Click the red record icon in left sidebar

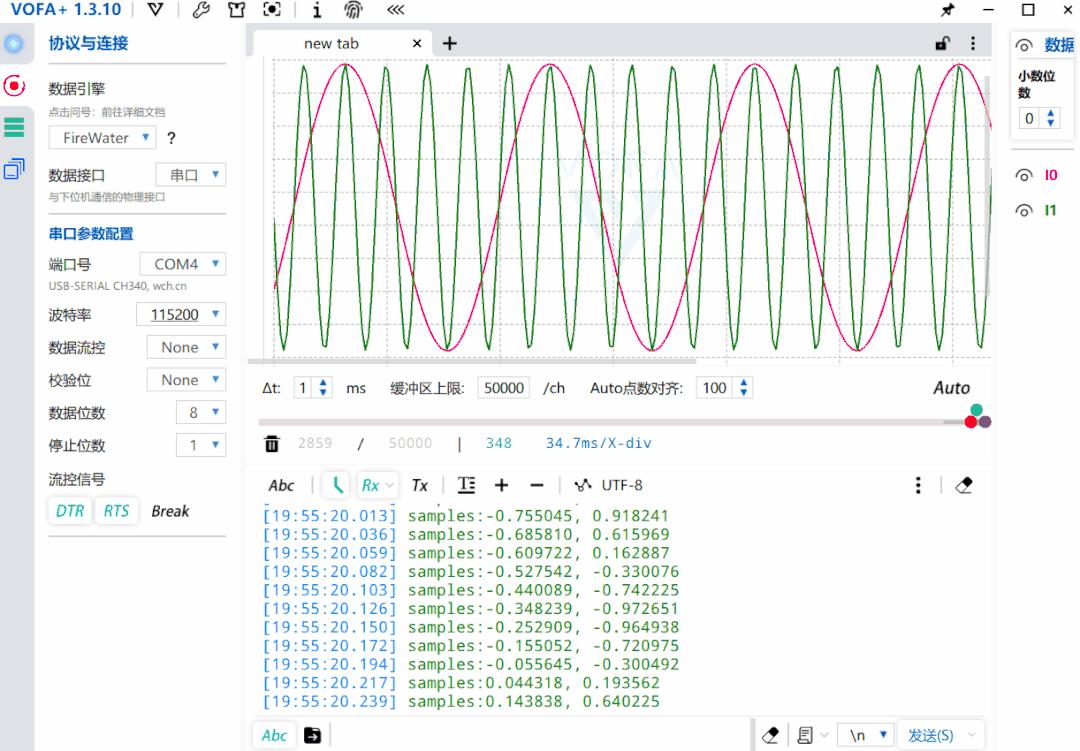[14, 85]
